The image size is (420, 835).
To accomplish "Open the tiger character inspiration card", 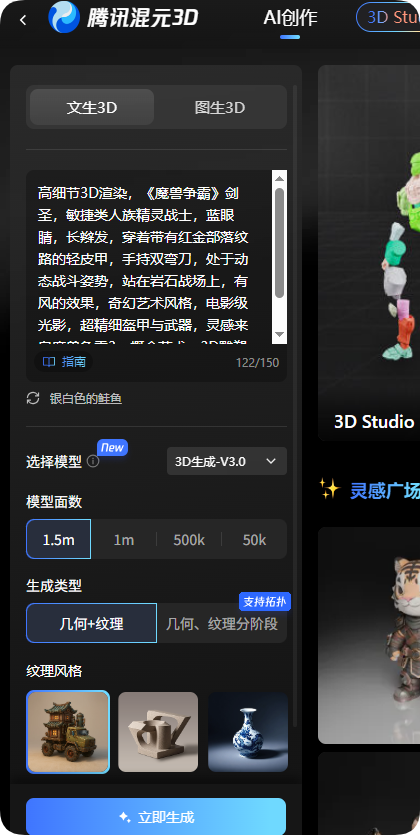I will [x=369, y=635].
